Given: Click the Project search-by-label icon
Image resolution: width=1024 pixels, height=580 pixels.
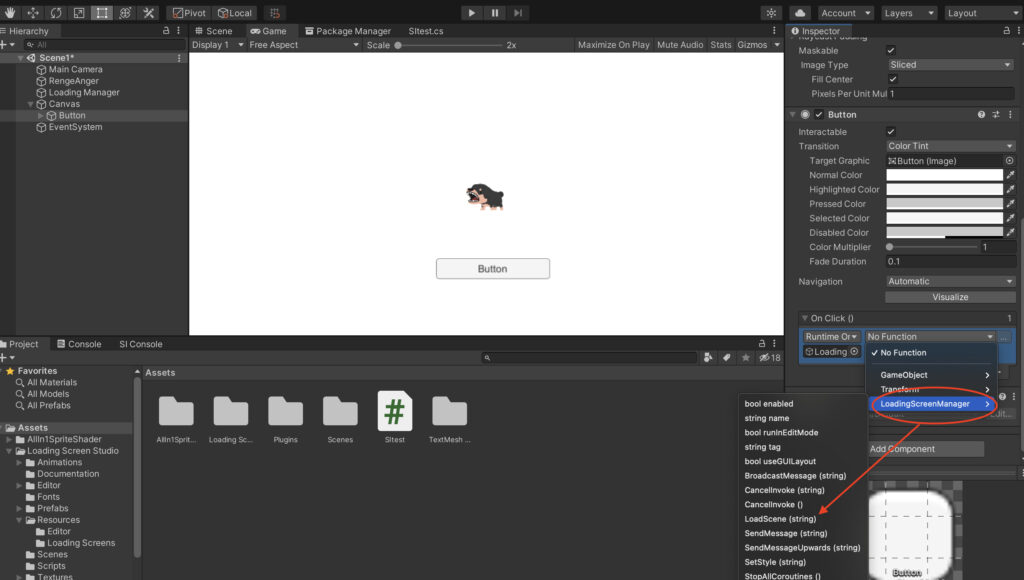Looking at the screenshot, I should [726, 358].
